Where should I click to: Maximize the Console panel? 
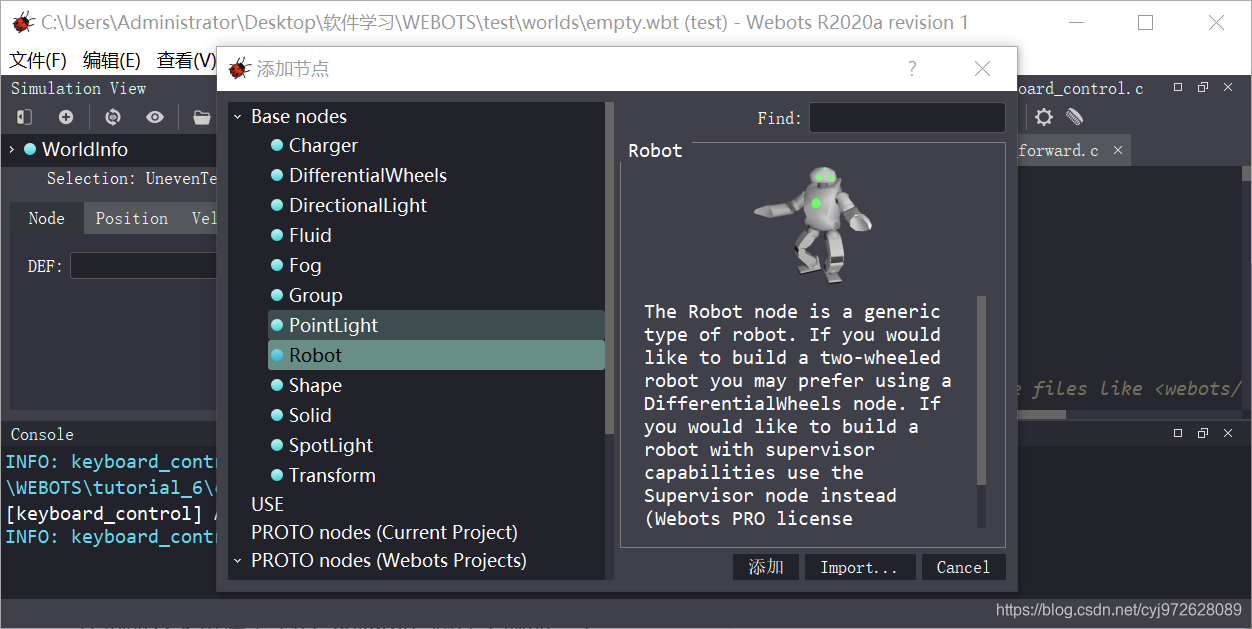pos(1178,433)
